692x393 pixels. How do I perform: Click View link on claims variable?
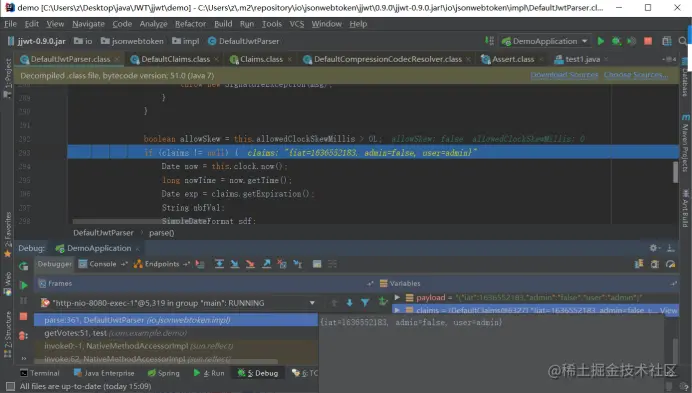coord(668,310)
